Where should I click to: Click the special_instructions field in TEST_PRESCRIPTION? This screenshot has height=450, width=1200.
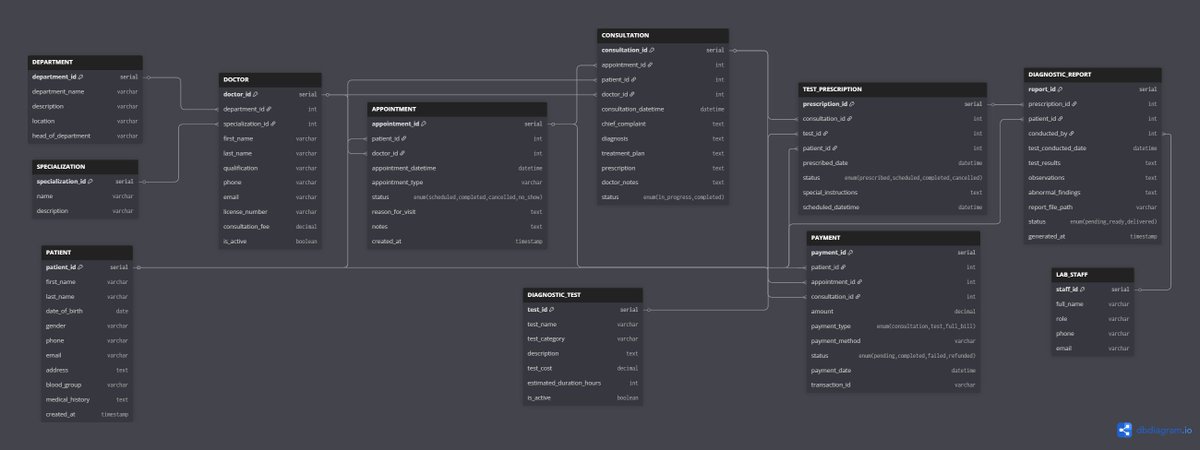click(892, 192)
